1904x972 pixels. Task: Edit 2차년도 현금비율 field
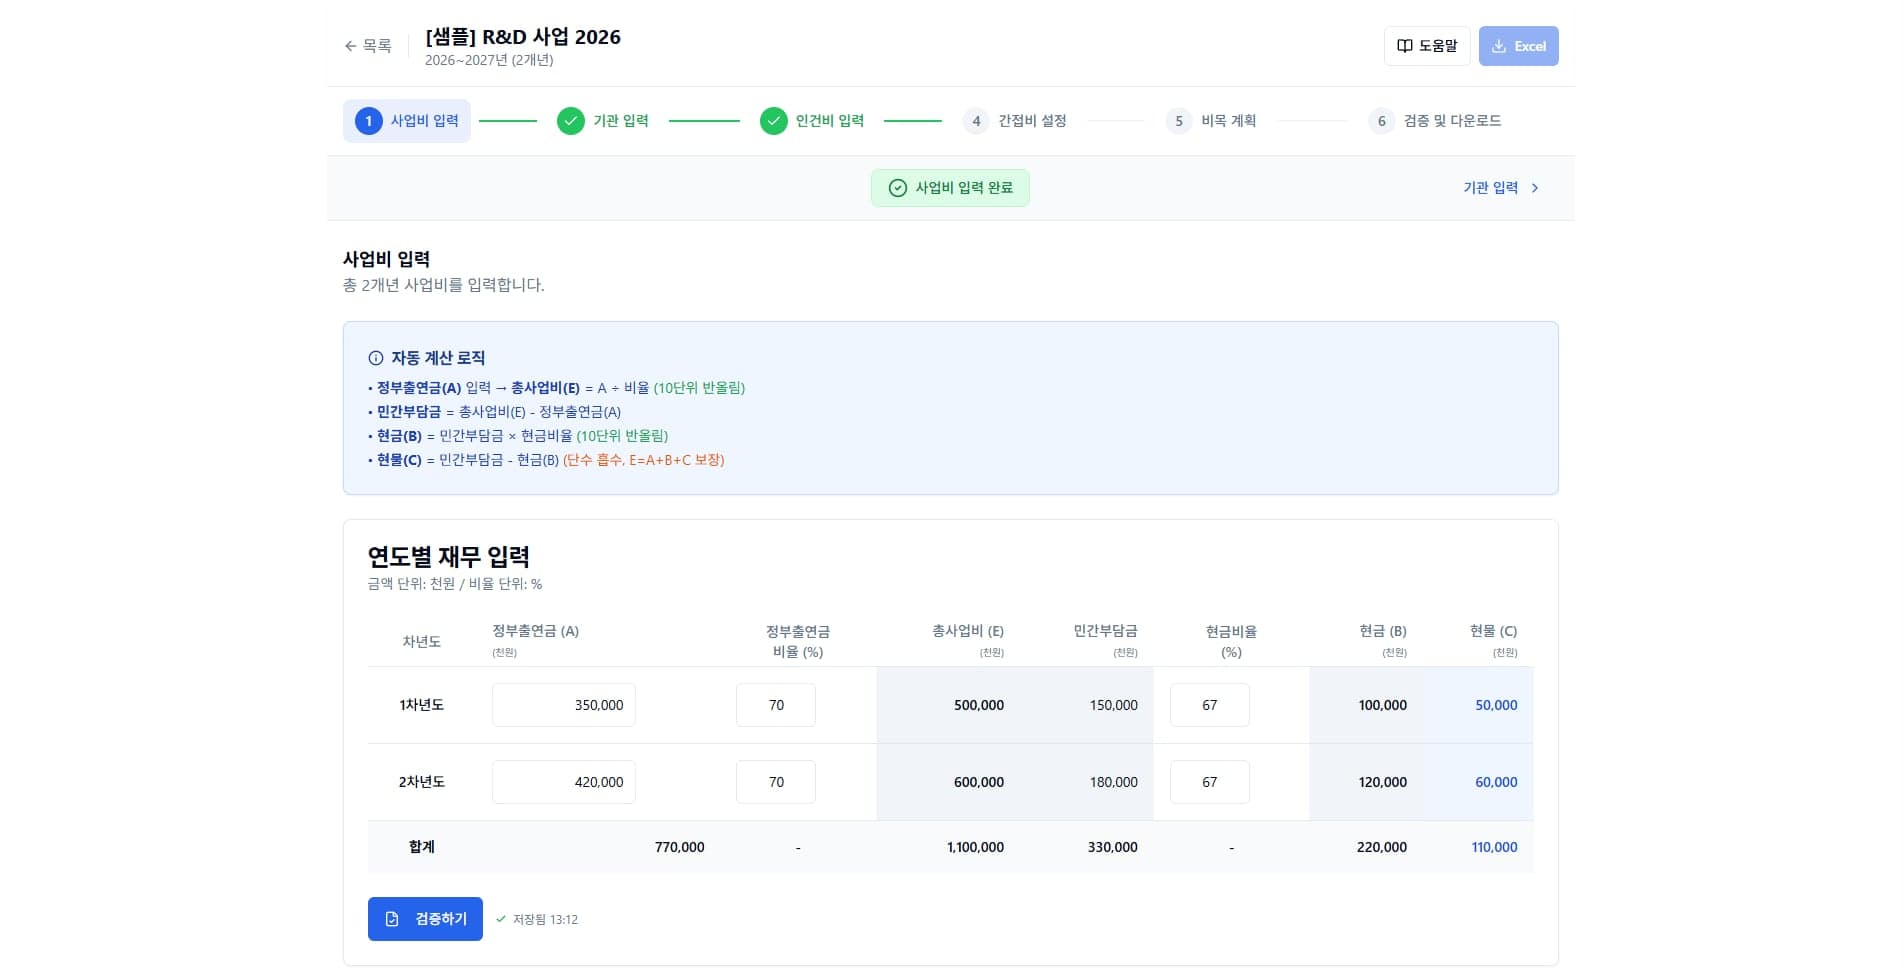click(x=1210, y=782)
